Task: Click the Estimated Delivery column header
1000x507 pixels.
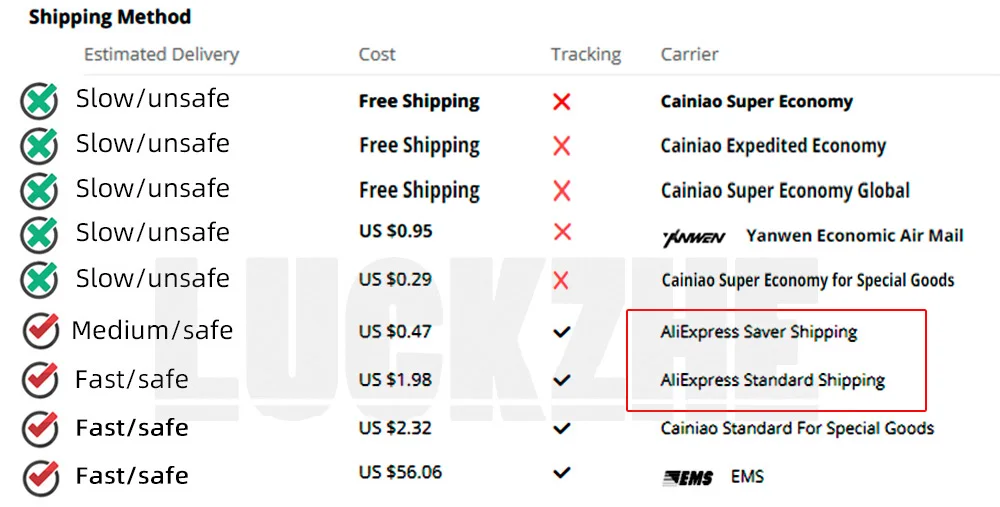Action: click(161, 55)
